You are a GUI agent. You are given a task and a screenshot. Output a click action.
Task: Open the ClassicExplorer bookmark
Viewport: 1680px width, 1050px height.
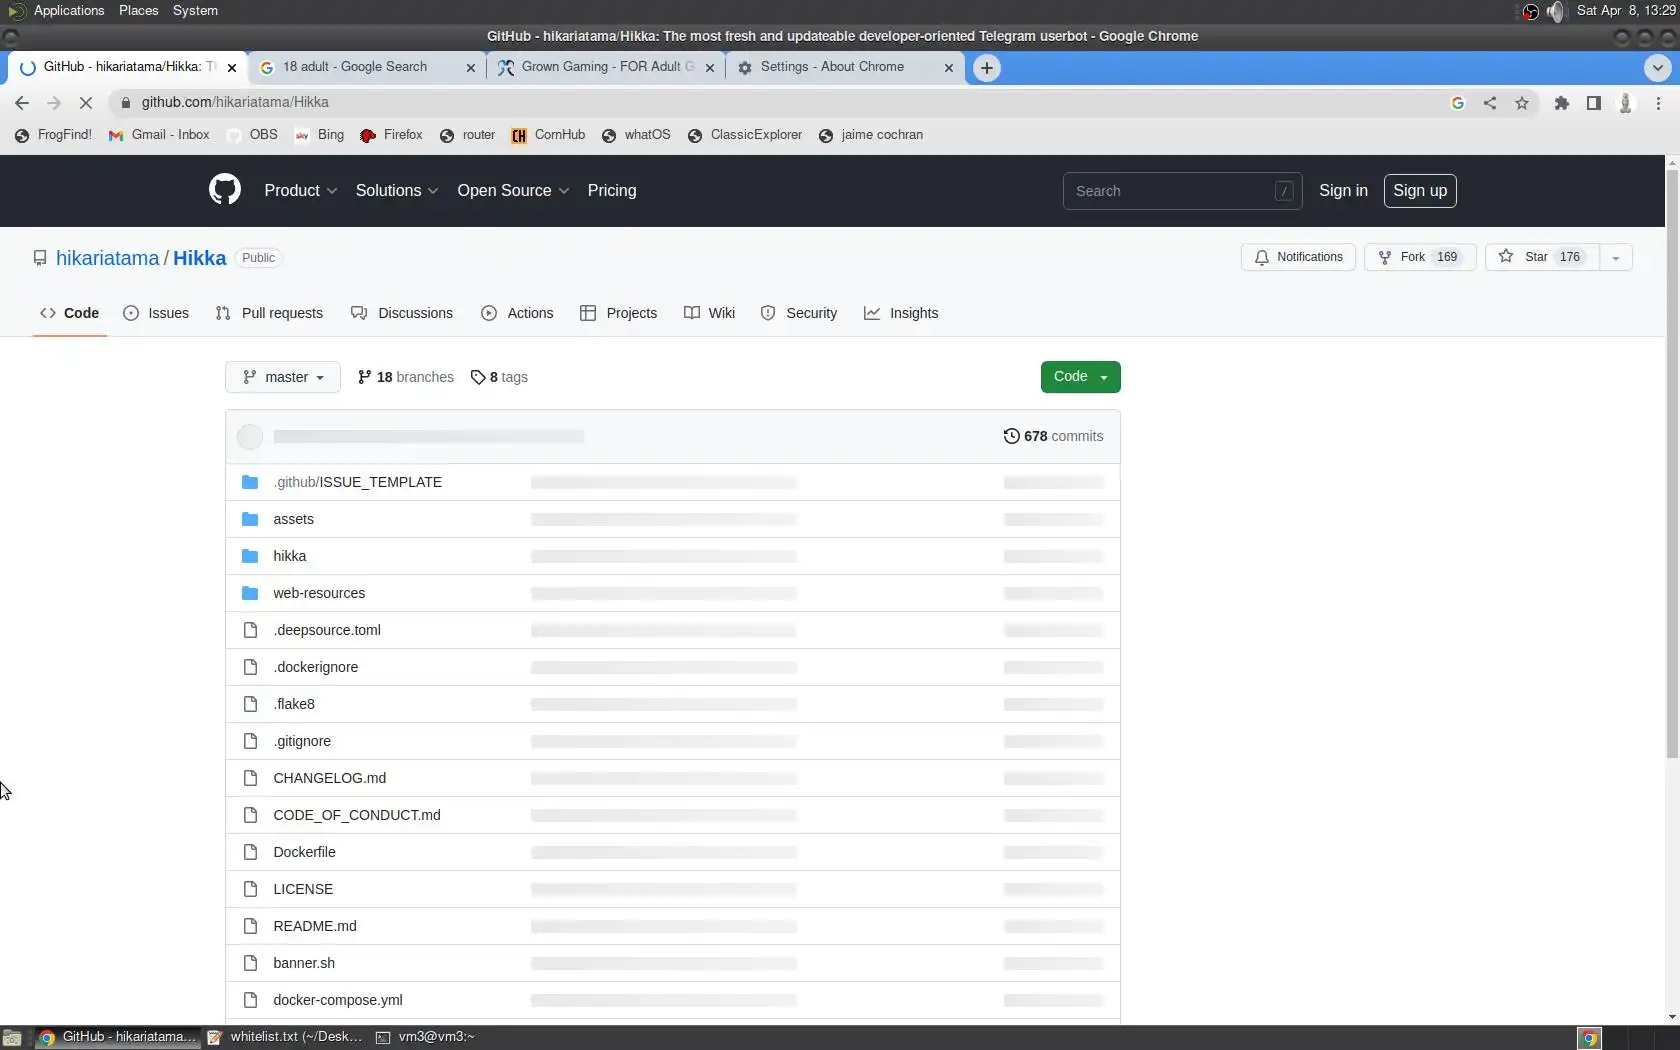click(x=745, y=135)
